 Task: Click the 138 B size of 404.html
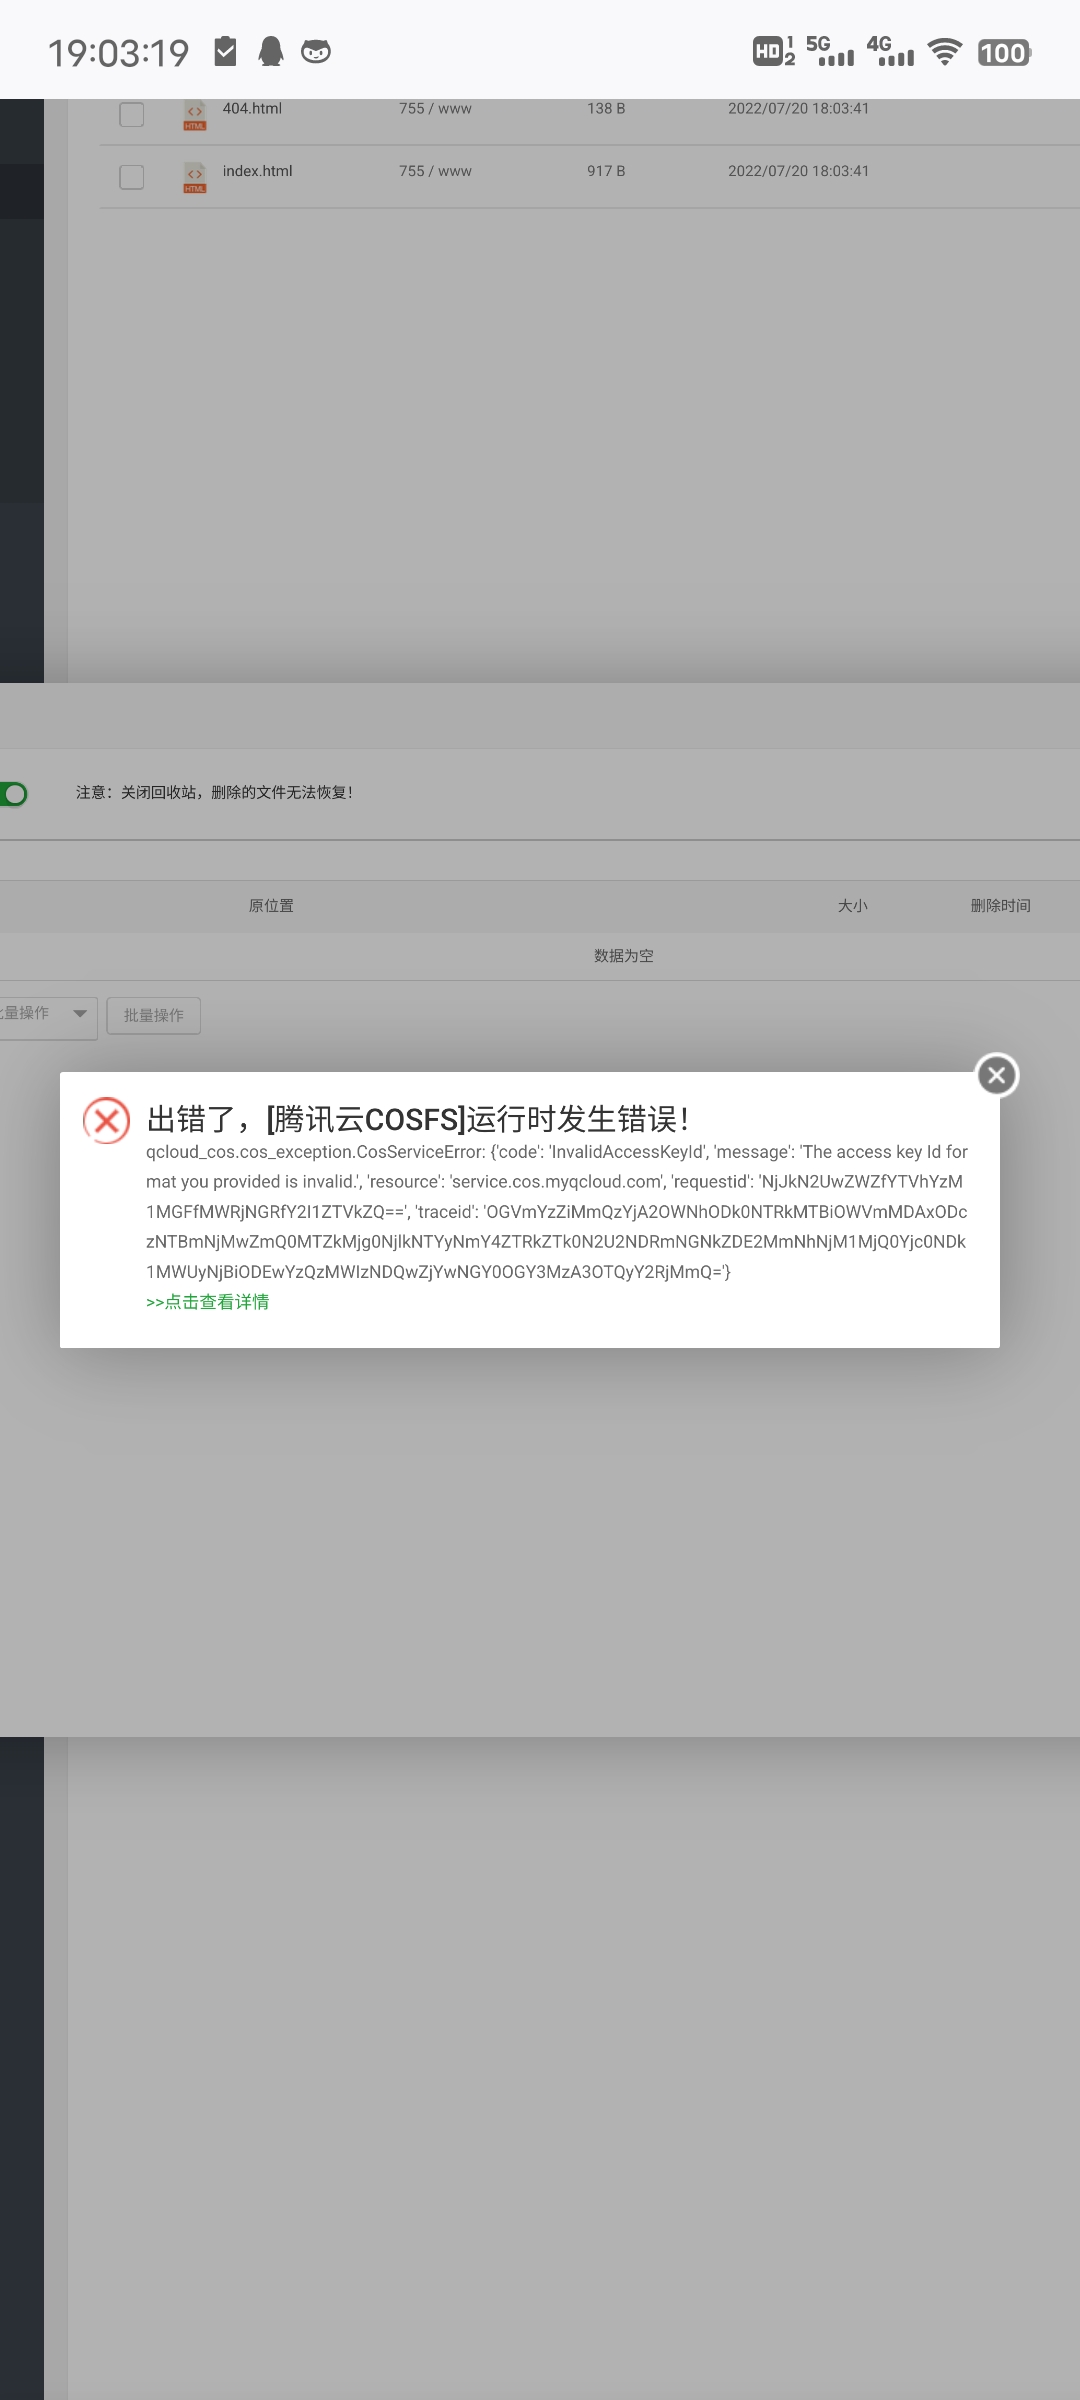pos(606,108)
